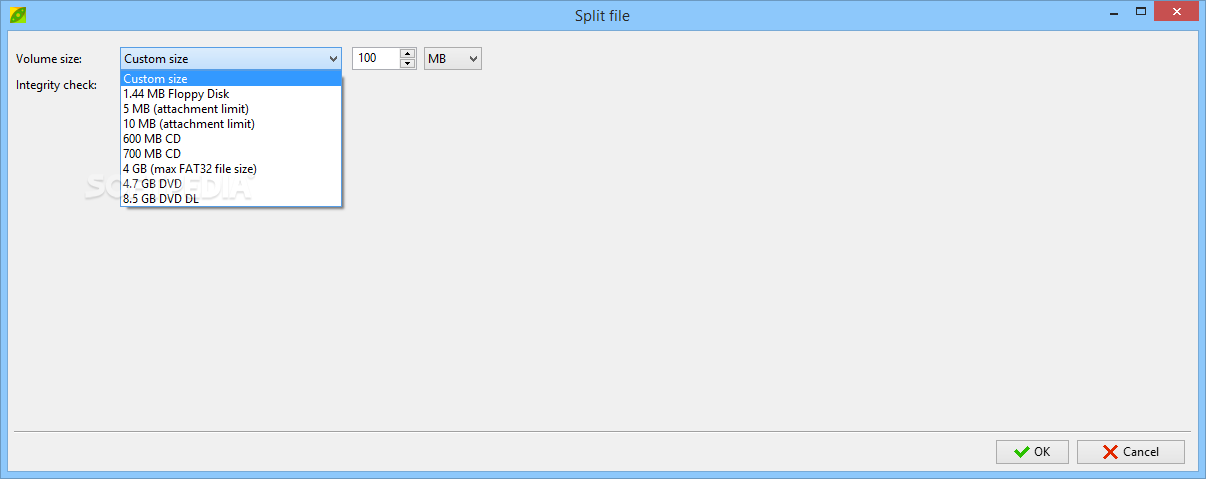Select 8.5 GB DVD DL volume size
Image resolution: width=1206 pixels, height=479 pixels.
click(231, 199)
